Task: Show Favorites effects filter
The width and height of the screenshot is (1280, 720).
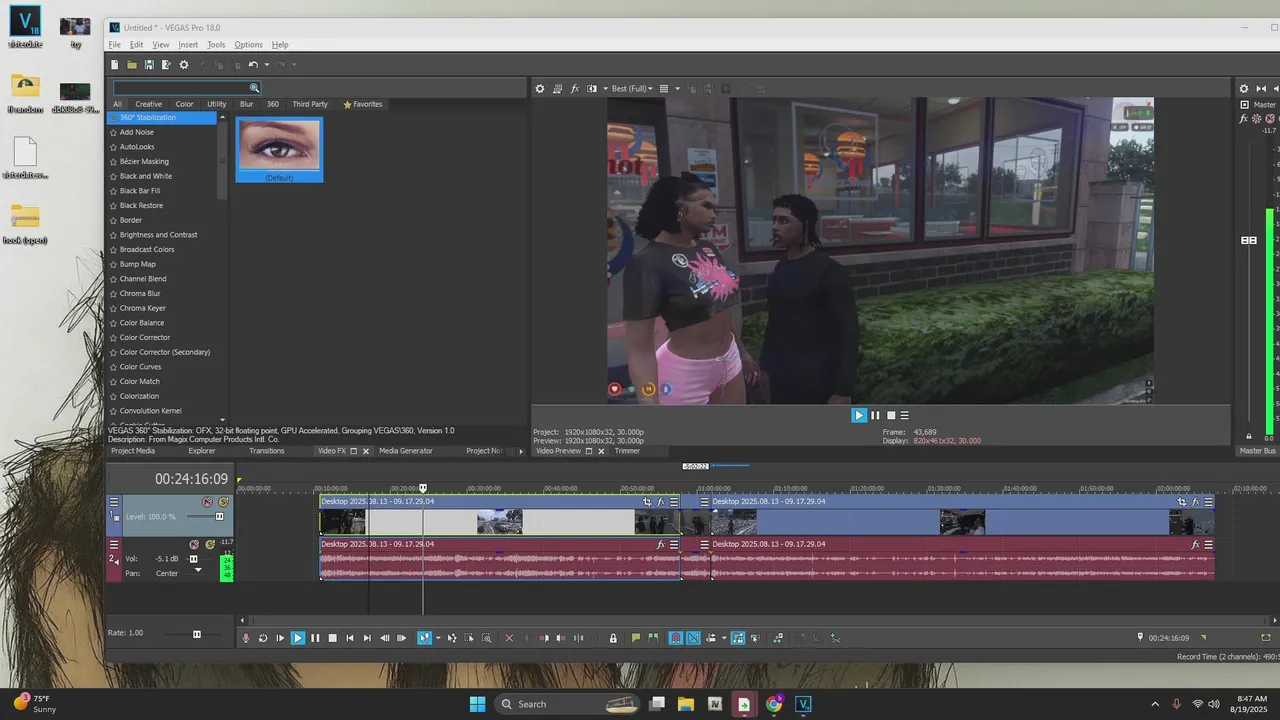Action: click(363, 104)
